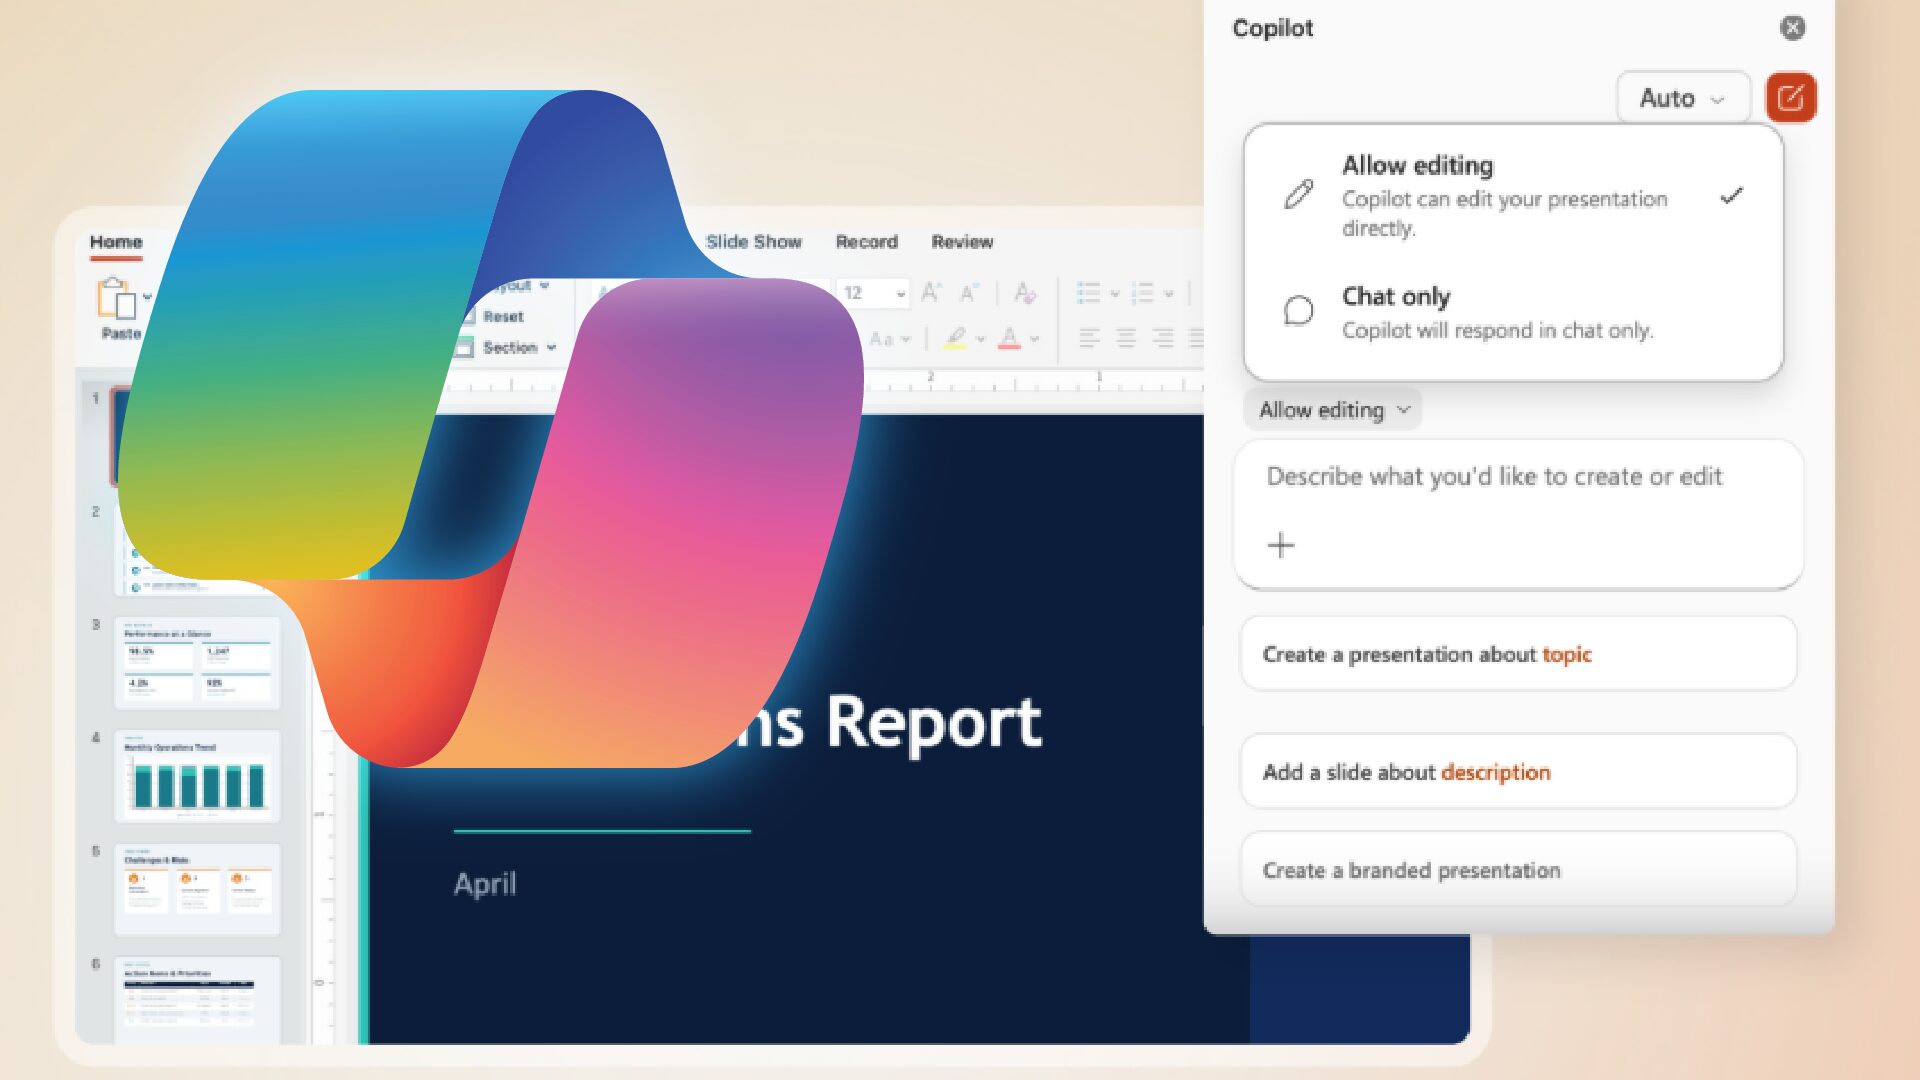
Task: Close the Copilot pane
Action: (1793, 28)
